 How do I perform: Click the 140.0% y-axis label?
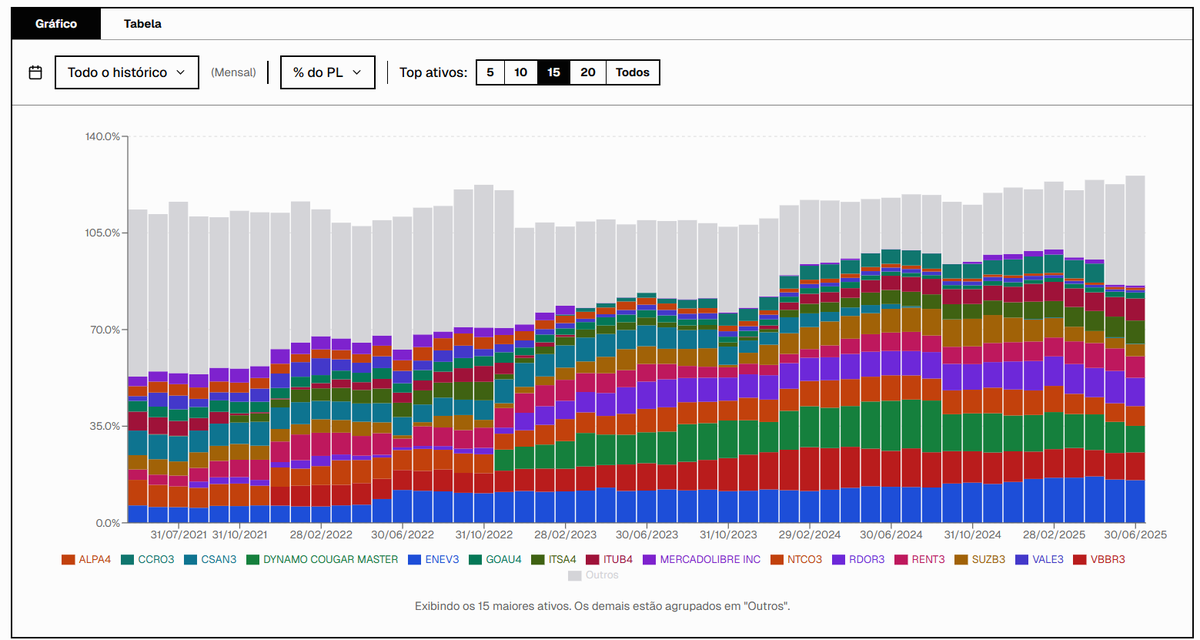click(102, 136)
